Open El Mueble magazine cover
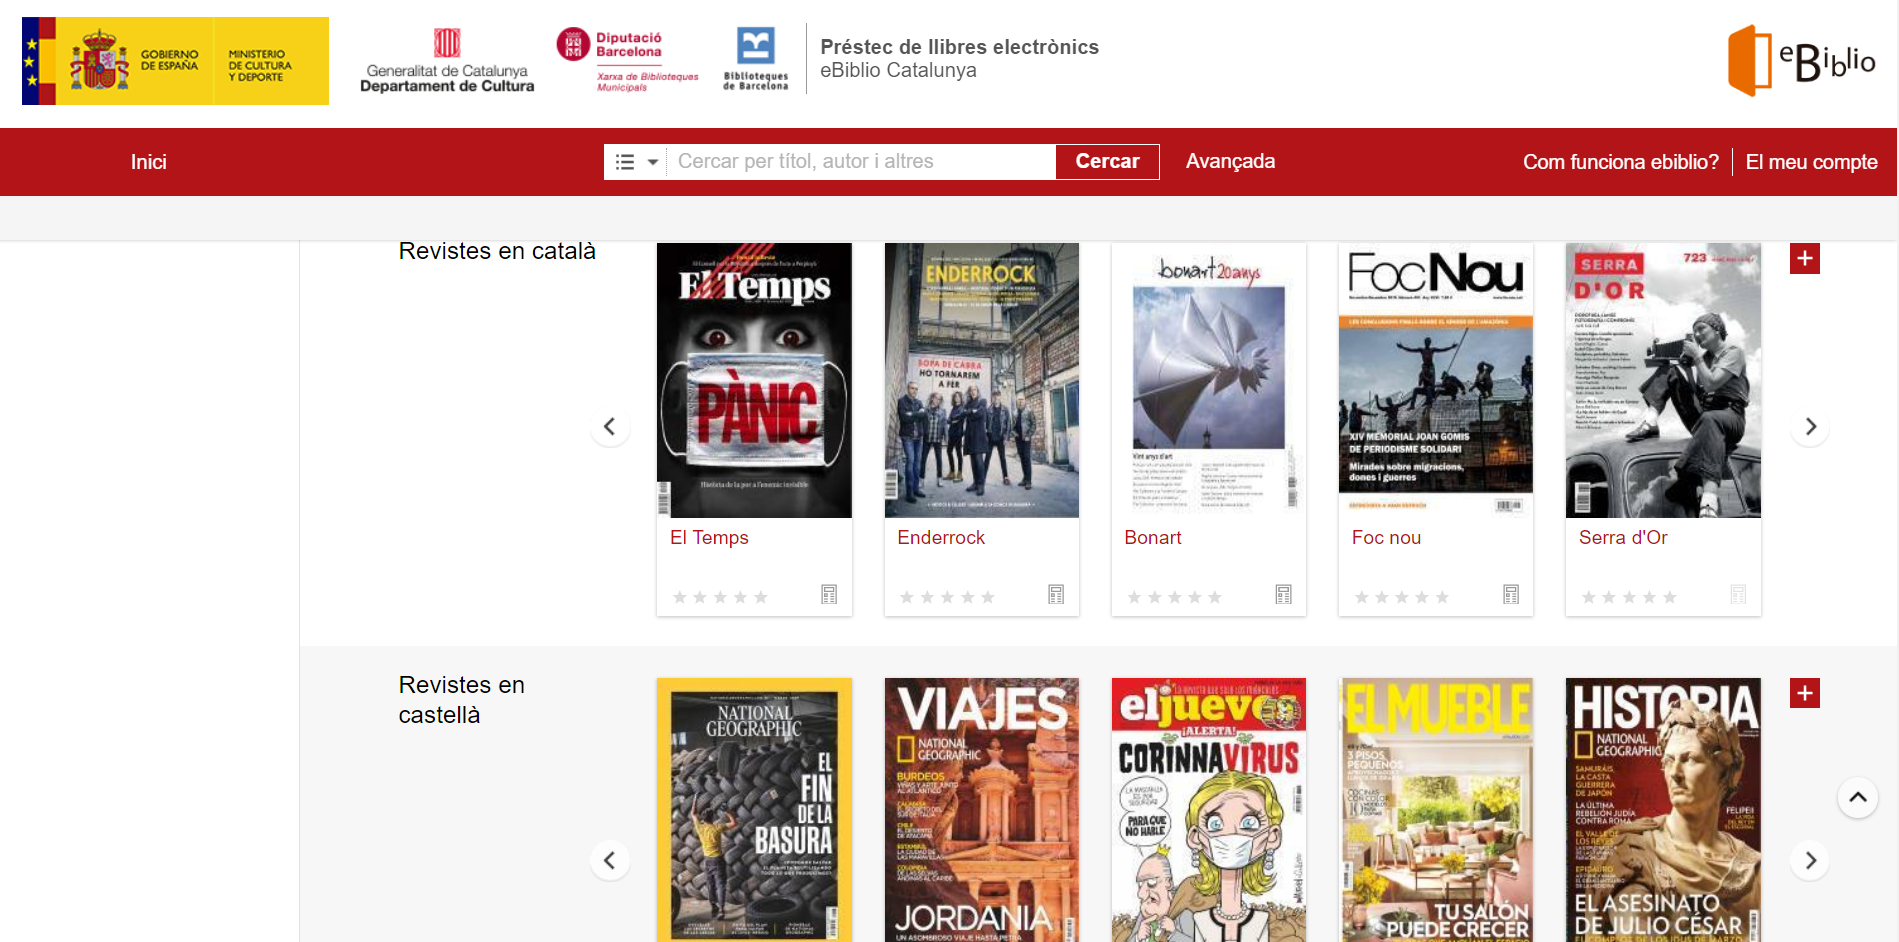This screenshot has width=1899, height=942. [x=1436, y=810]
